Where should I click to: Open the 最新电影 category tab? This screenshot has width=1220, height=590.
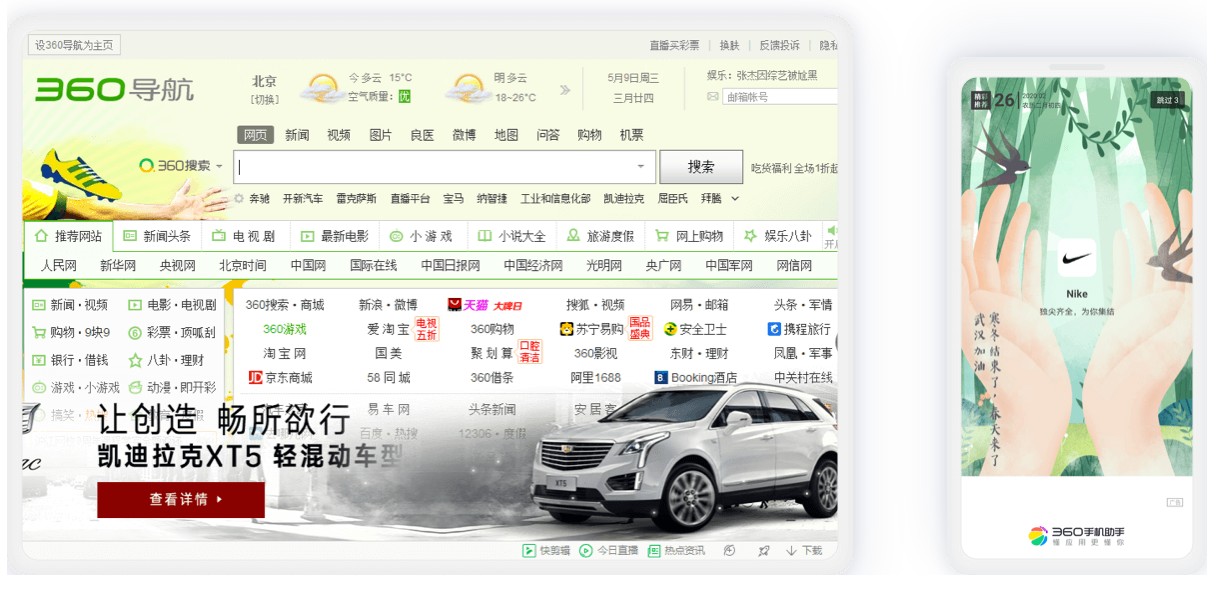click(334, 237)
